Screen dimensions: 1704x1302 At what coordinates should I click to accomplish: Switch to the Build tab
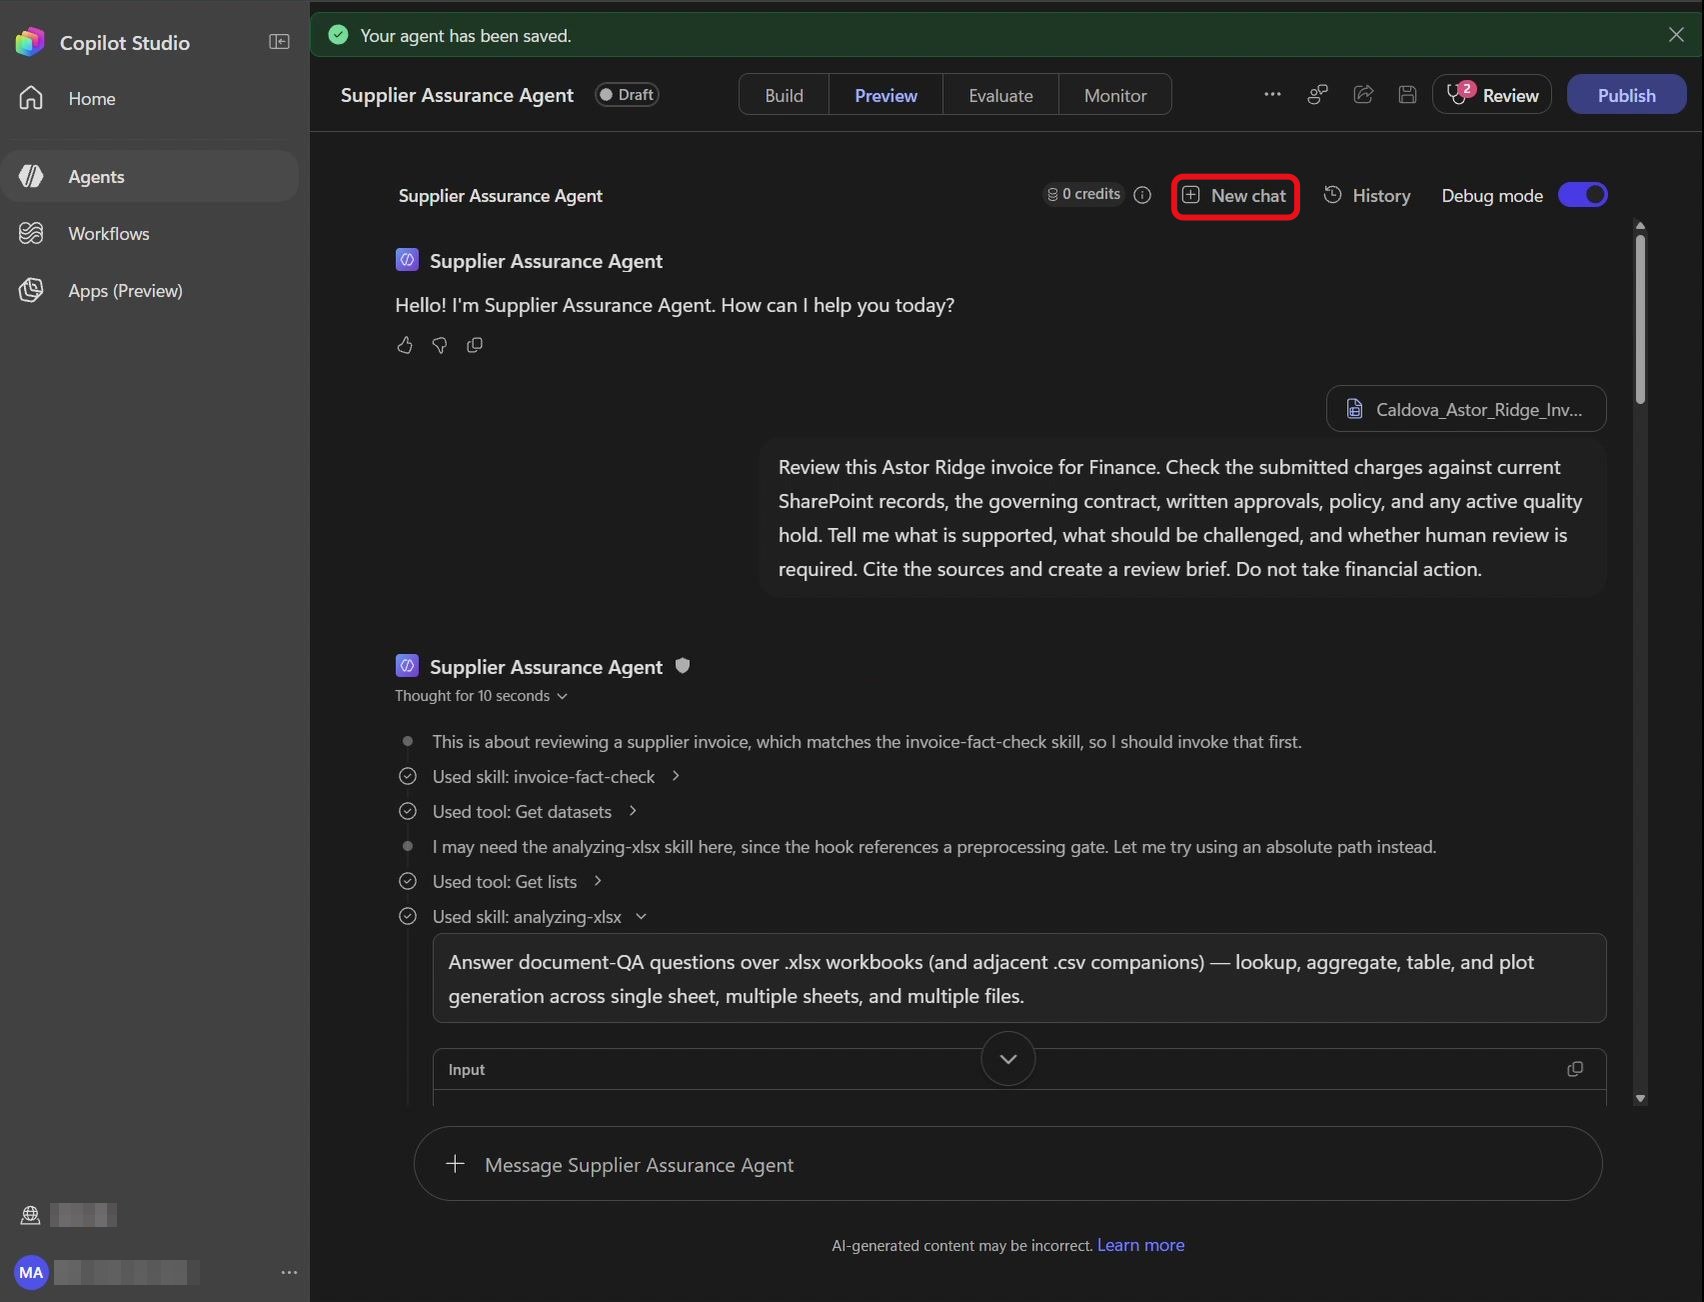pos(784,95)
